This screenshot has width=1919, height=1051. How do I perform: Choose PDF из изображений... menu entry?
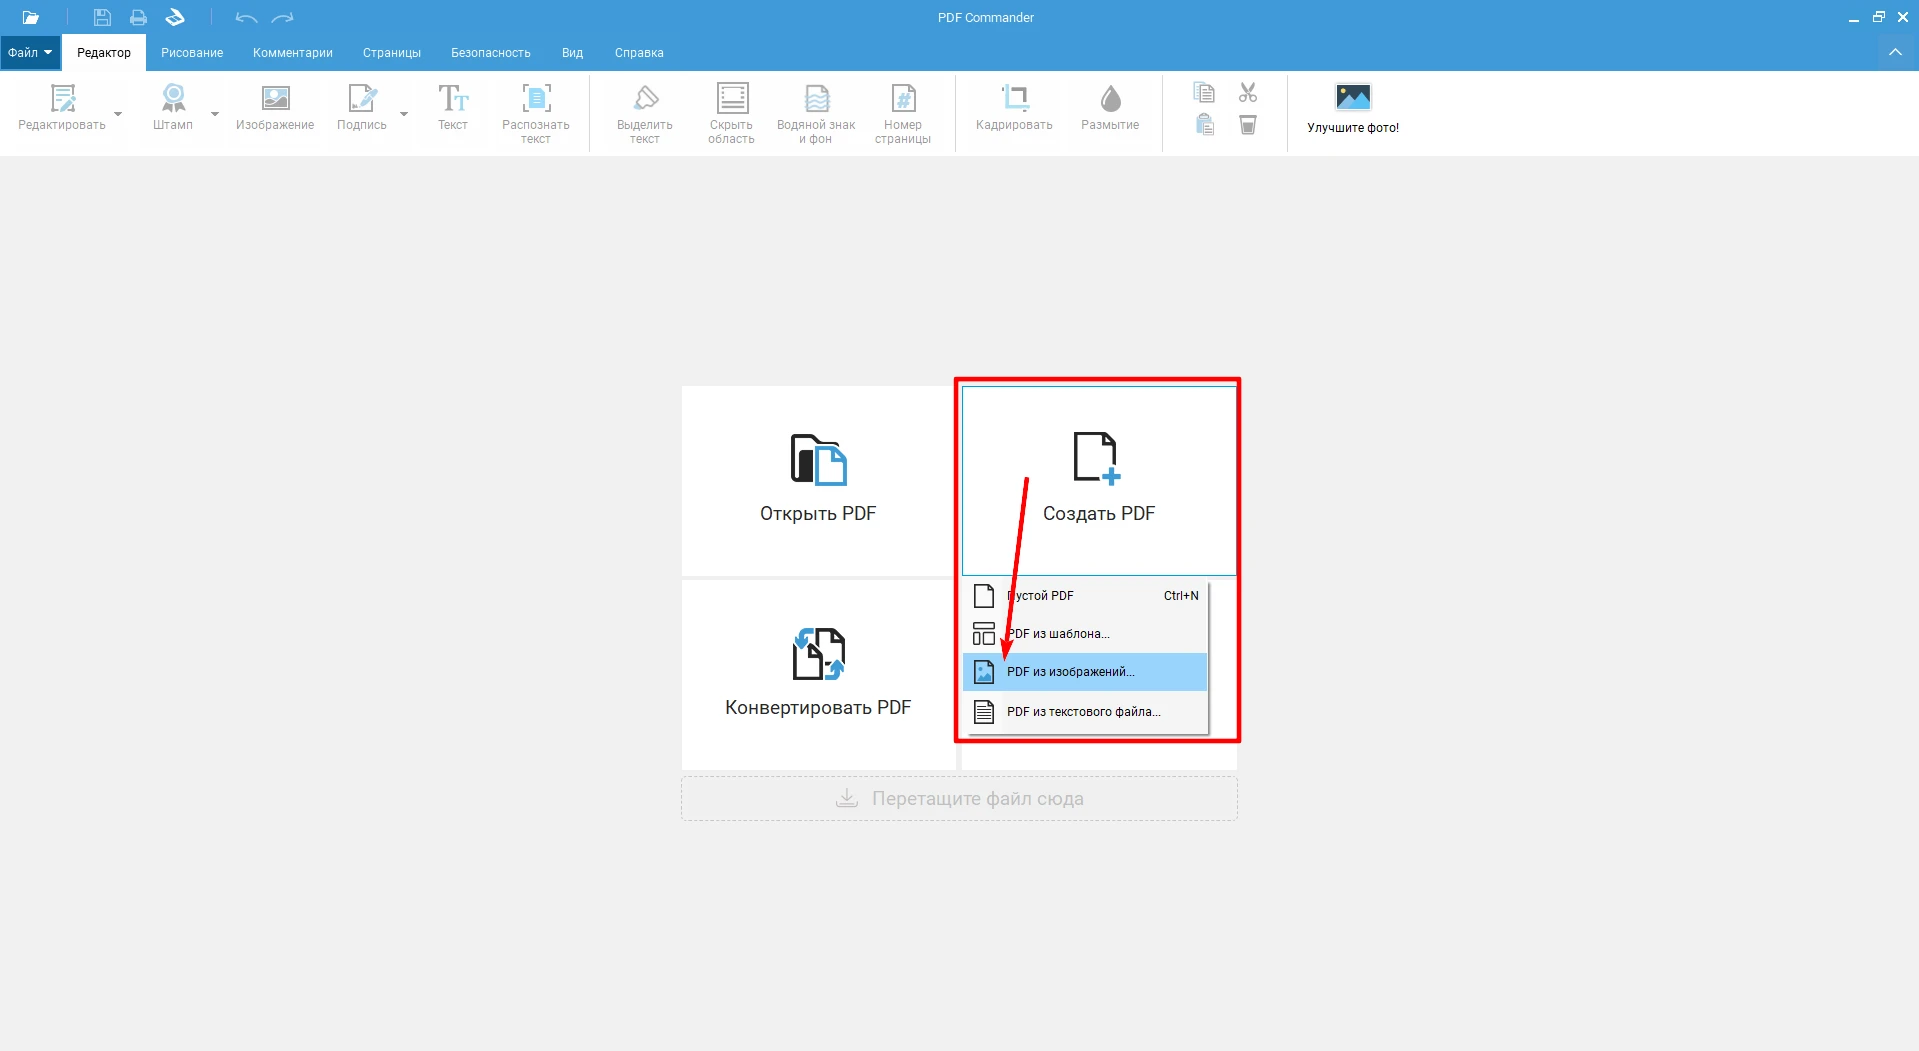tap(1085, 672)
